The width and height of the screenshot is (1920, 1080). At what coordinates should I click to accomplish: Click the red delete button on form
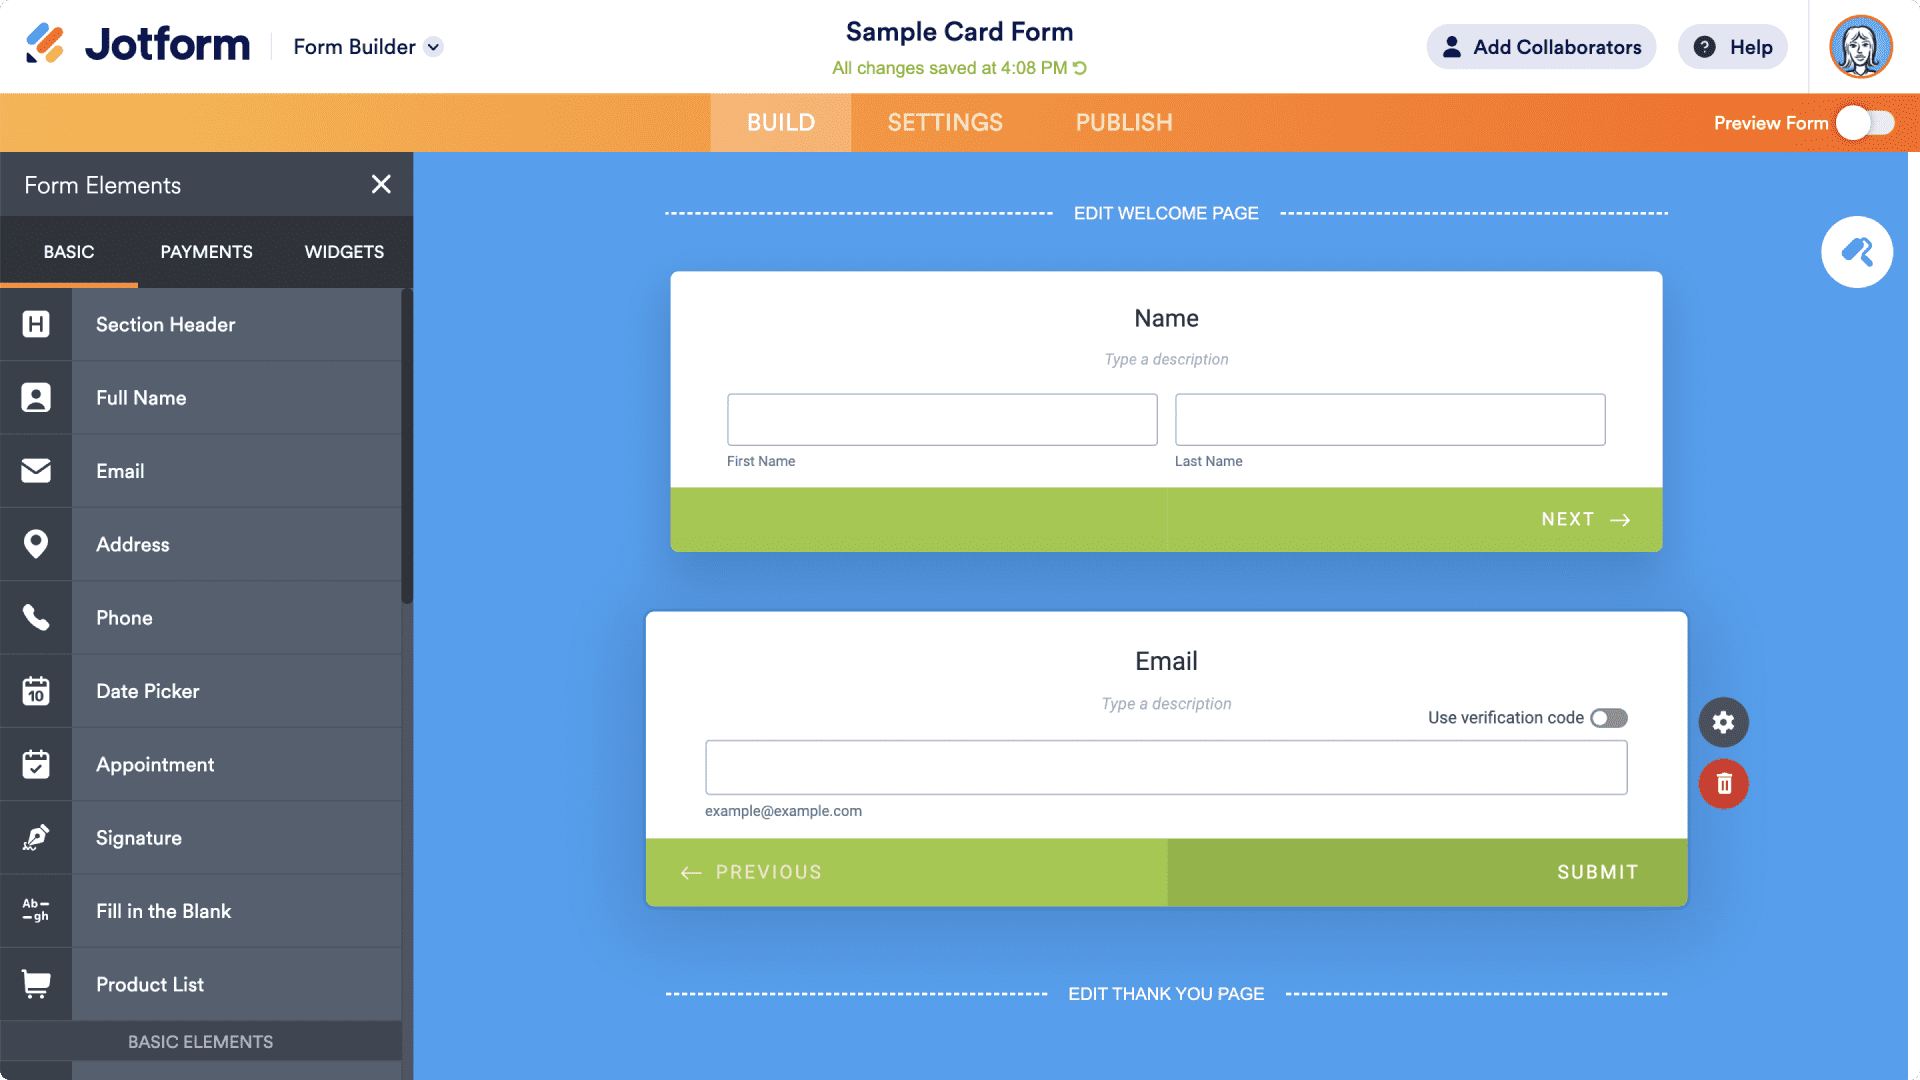click(x=1724, y=785)
